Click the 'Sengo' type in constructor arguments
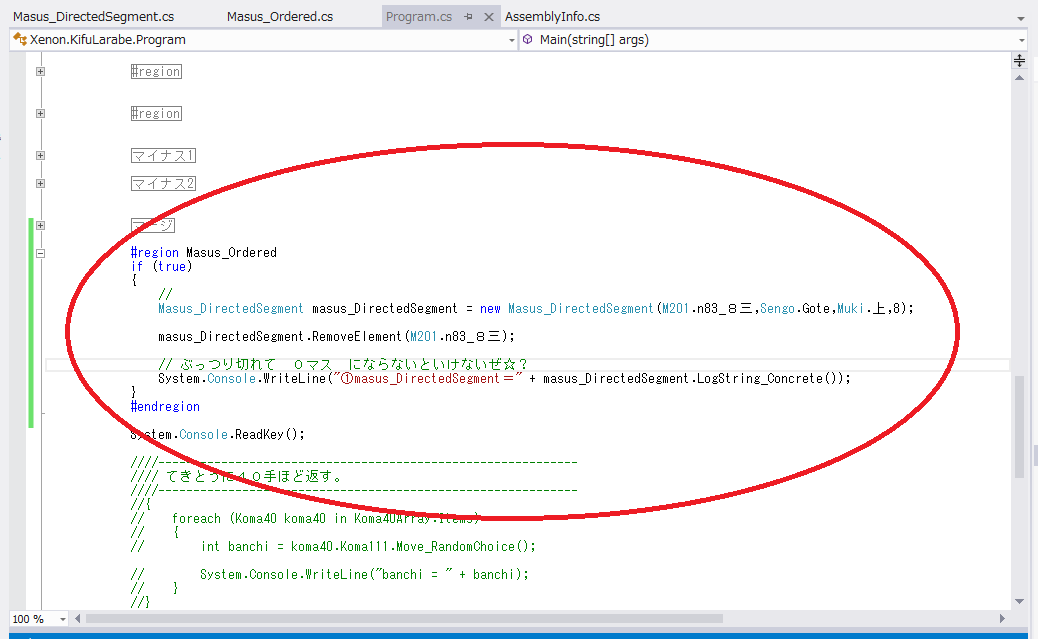The image size is (1038, 639). click(x=777, y=309)
